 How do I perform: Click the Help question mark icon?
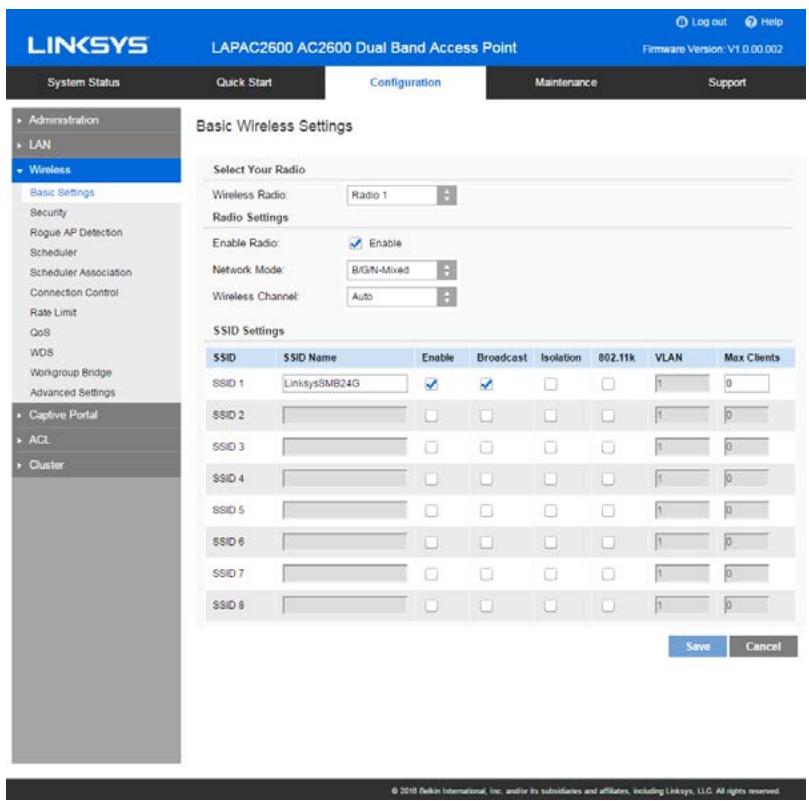(x=751, y=22)
